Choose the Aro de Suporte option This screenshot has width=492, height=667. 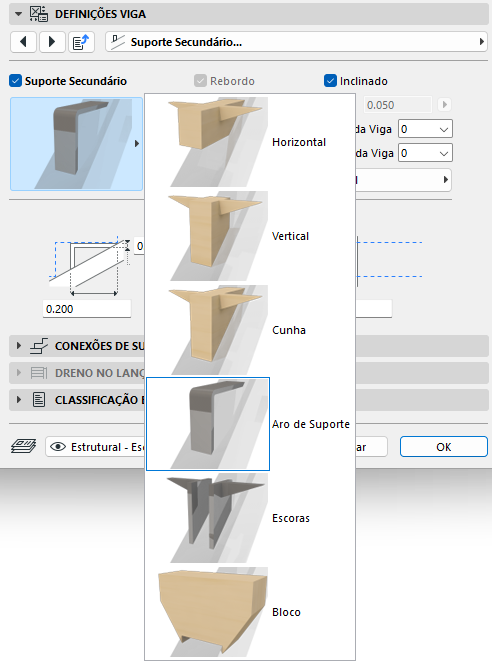pos(250,424)
